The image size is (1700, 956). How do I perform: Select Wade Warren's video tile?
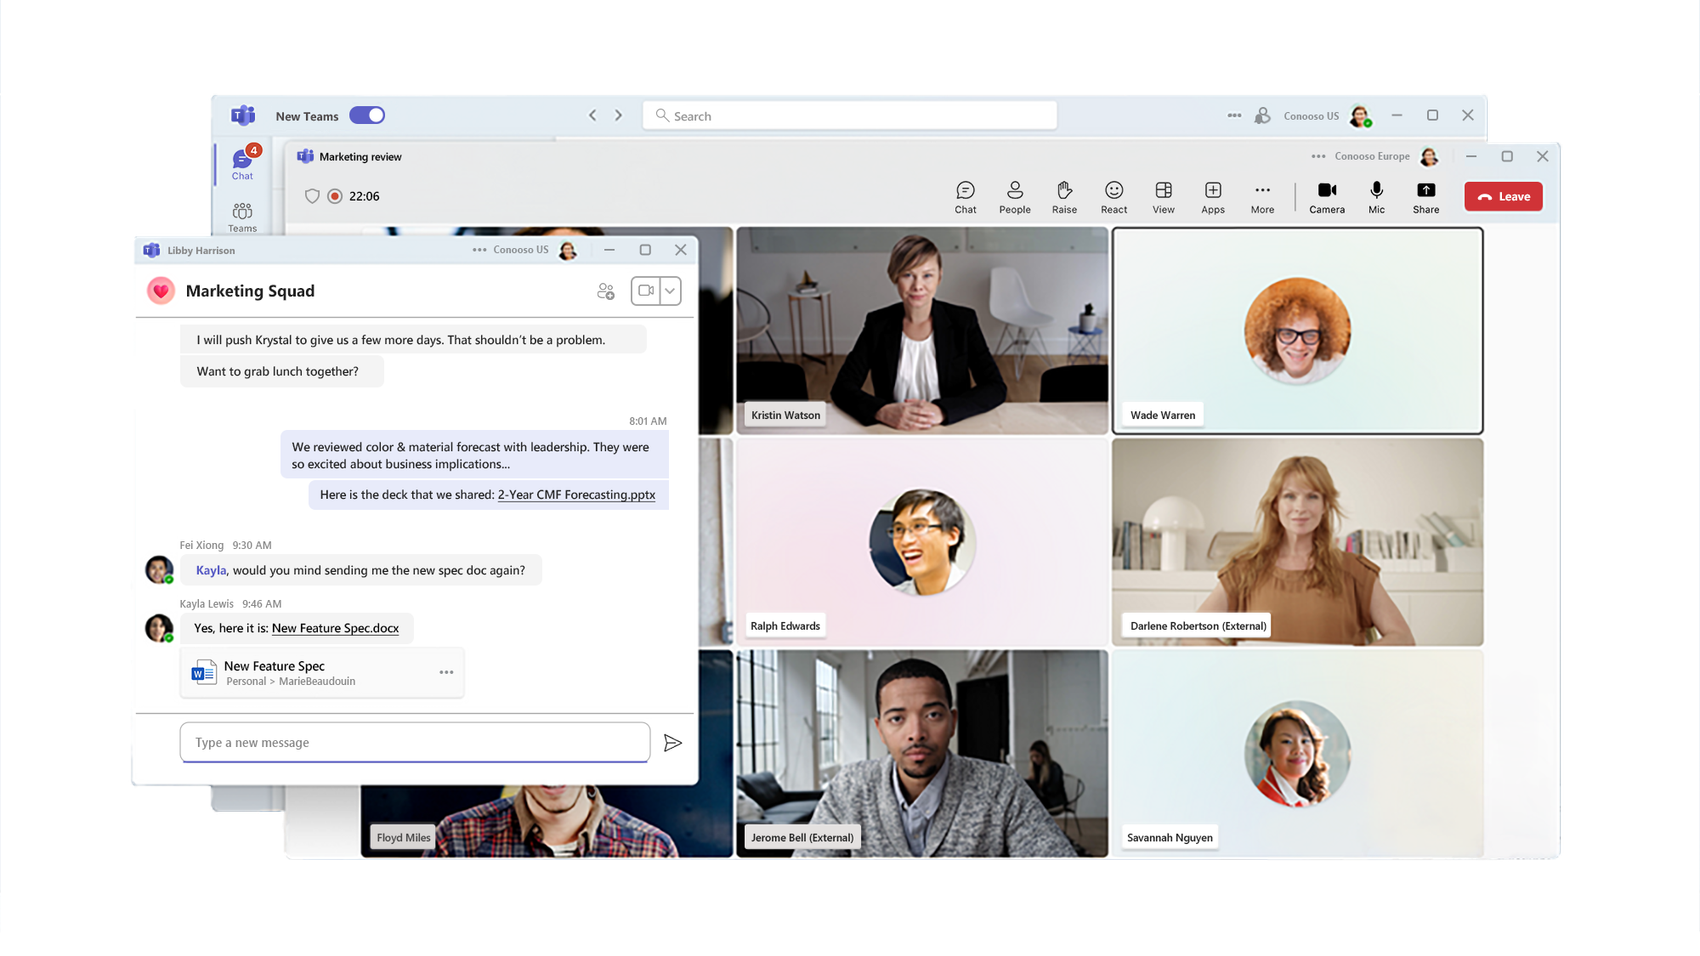click(1297, 330)
